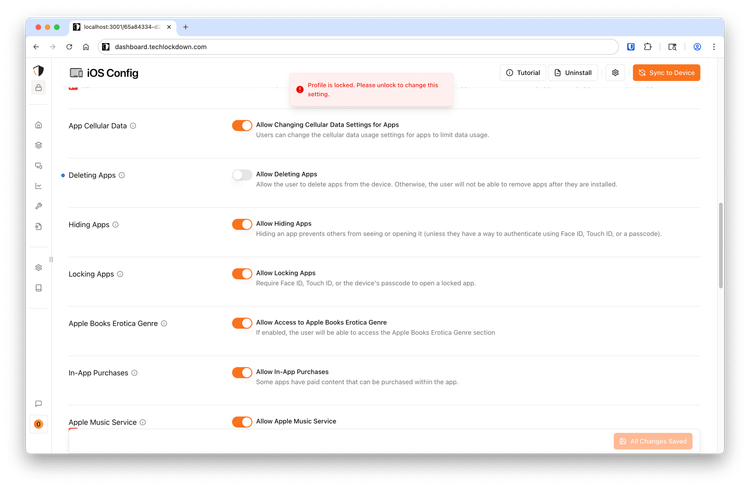The image size is (750, 488).
Task: Open the chart analytics sidebar icon
Action: coord(38,186)
